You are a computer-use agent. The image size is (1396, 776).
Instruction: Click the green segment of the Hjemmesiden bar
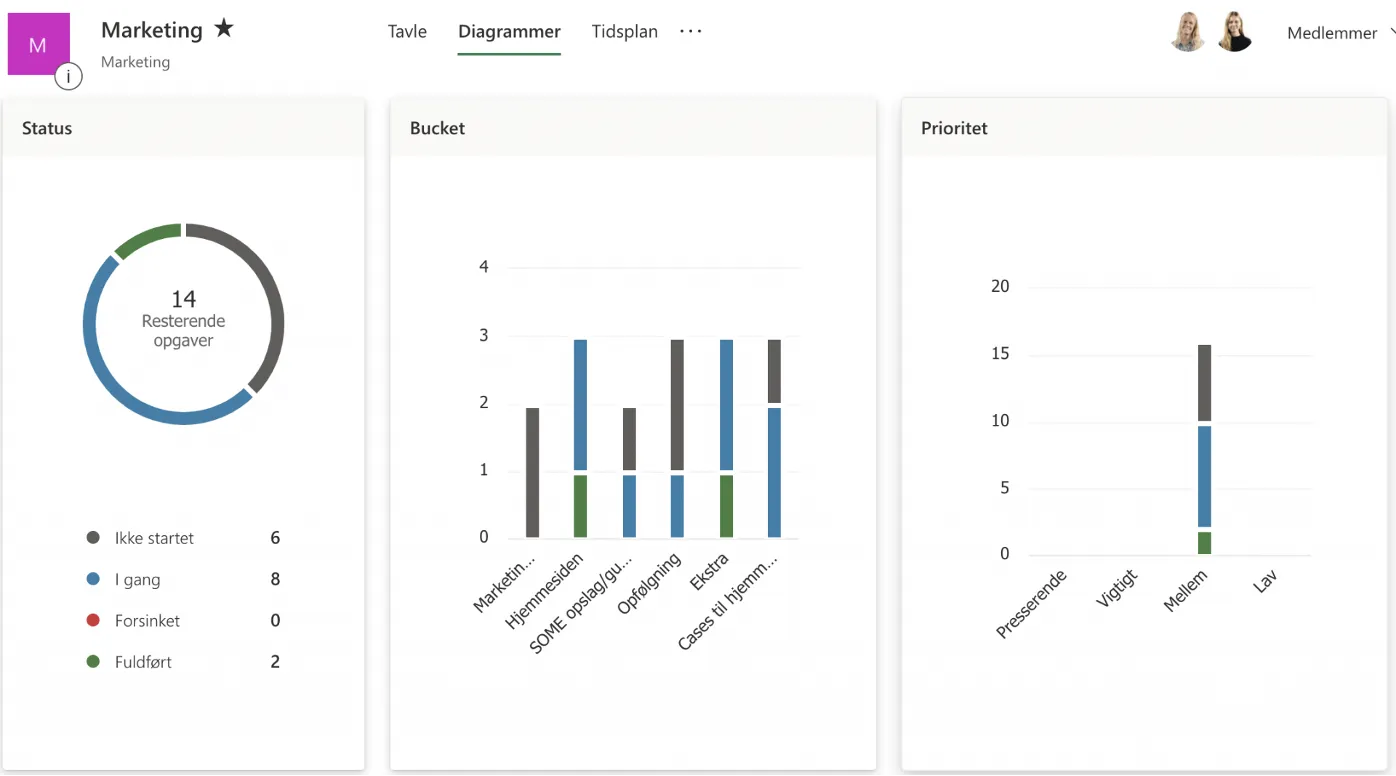click(580, 506)
